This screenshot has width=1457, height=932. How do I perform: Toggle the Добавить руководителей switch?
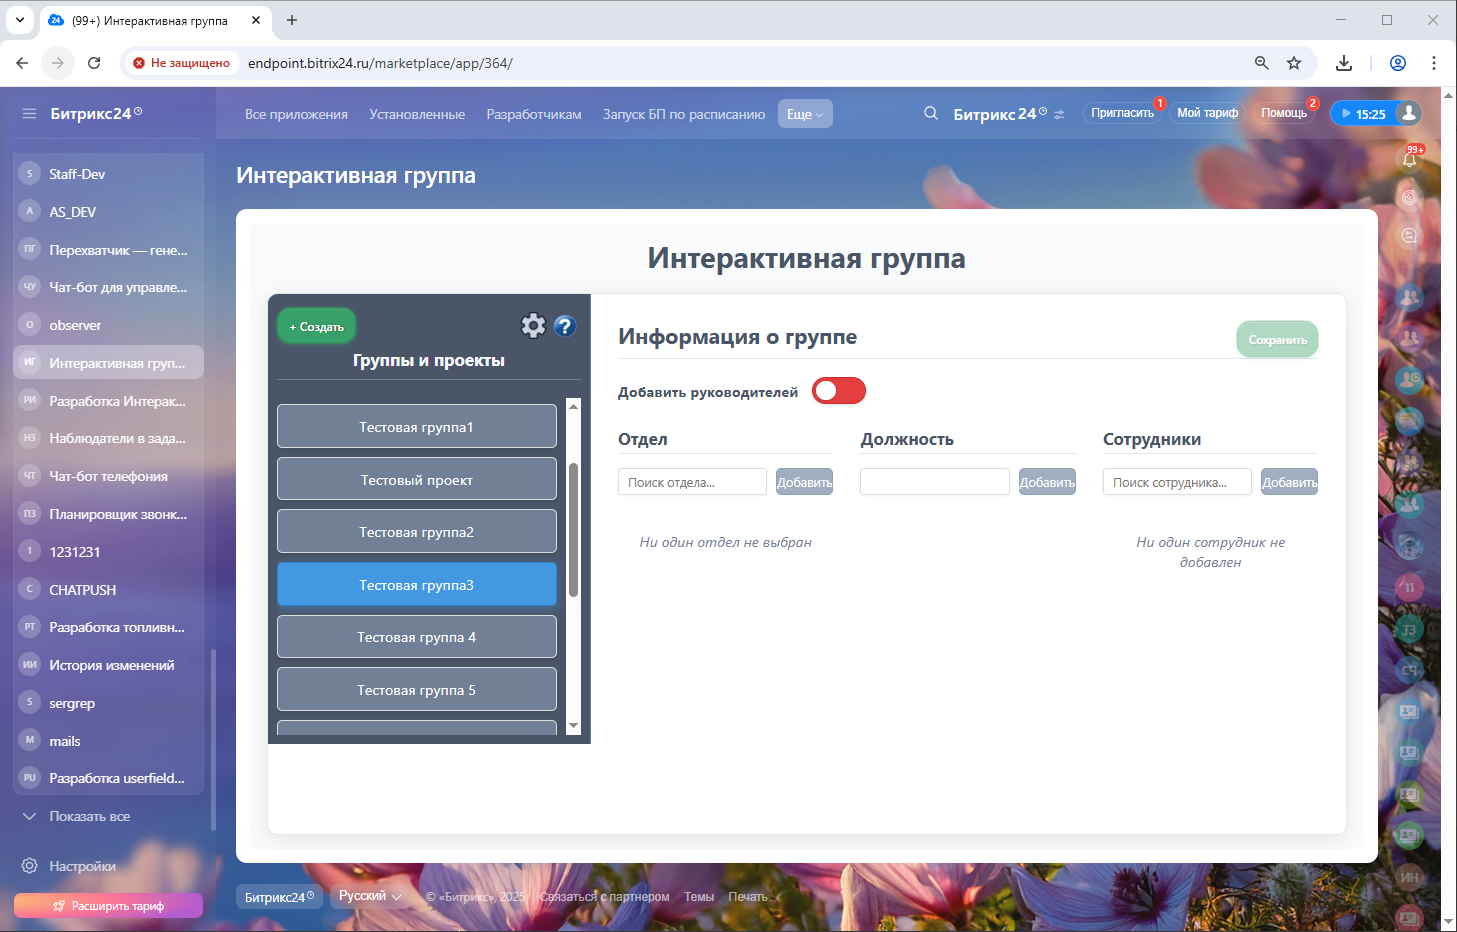pyautogui.click(x=838, y=391)
